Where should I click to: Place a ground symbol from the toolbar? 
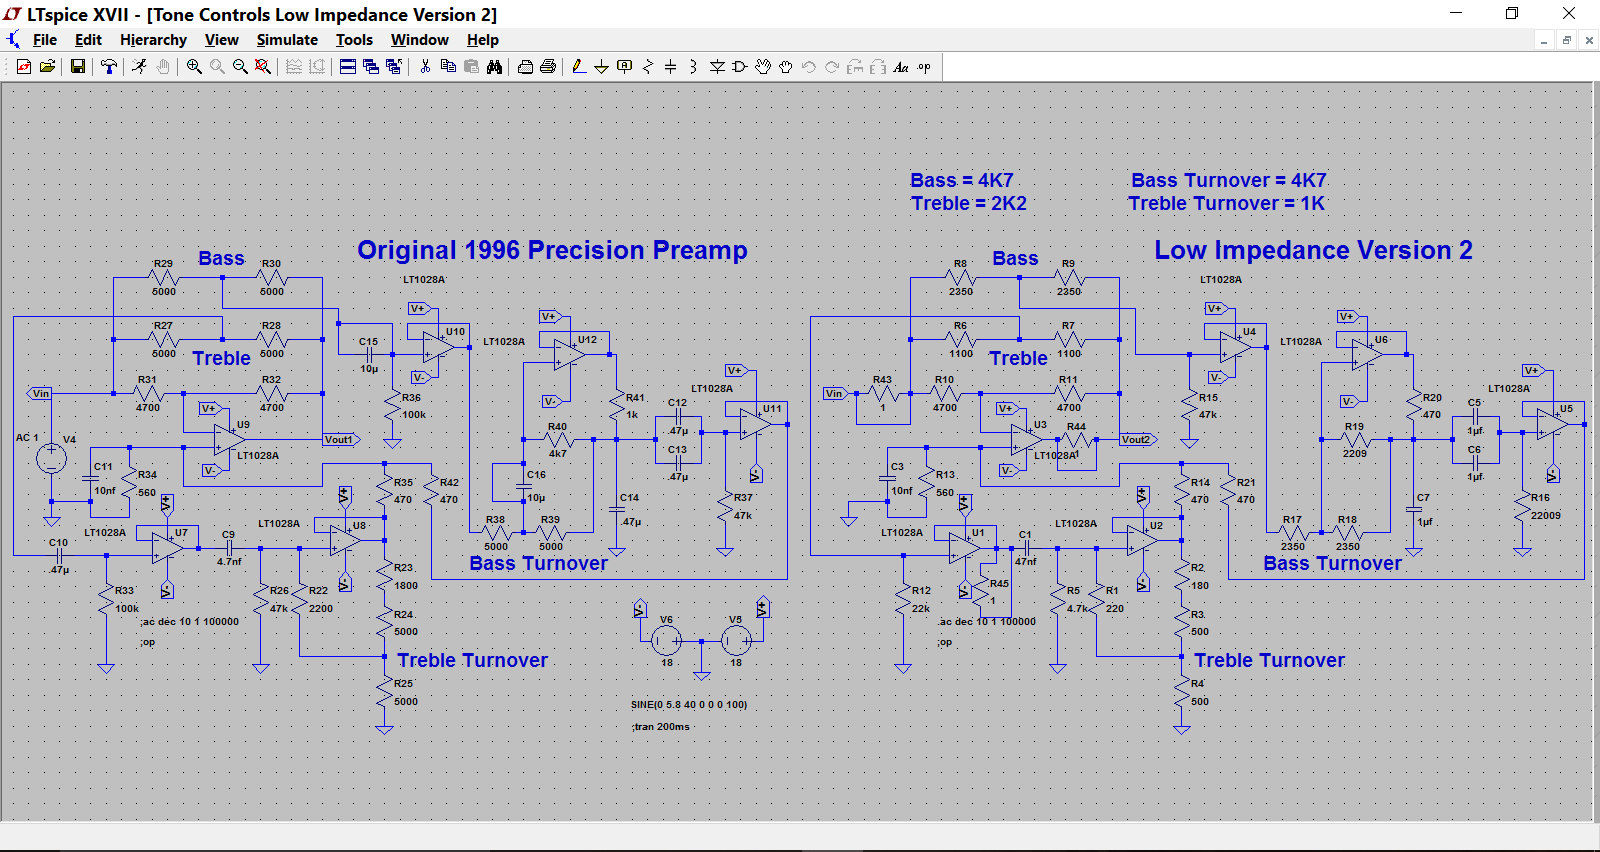pyautogui.click(x=601, y=67)
